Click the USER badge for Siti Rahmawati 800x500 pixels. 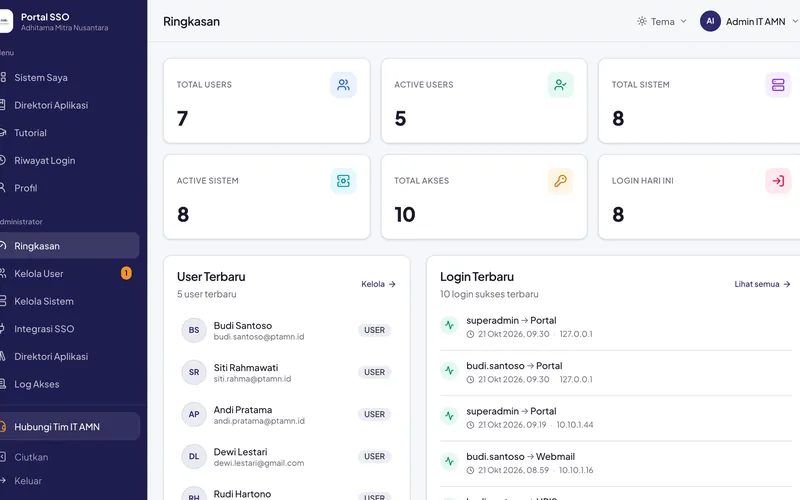[374, 372]
